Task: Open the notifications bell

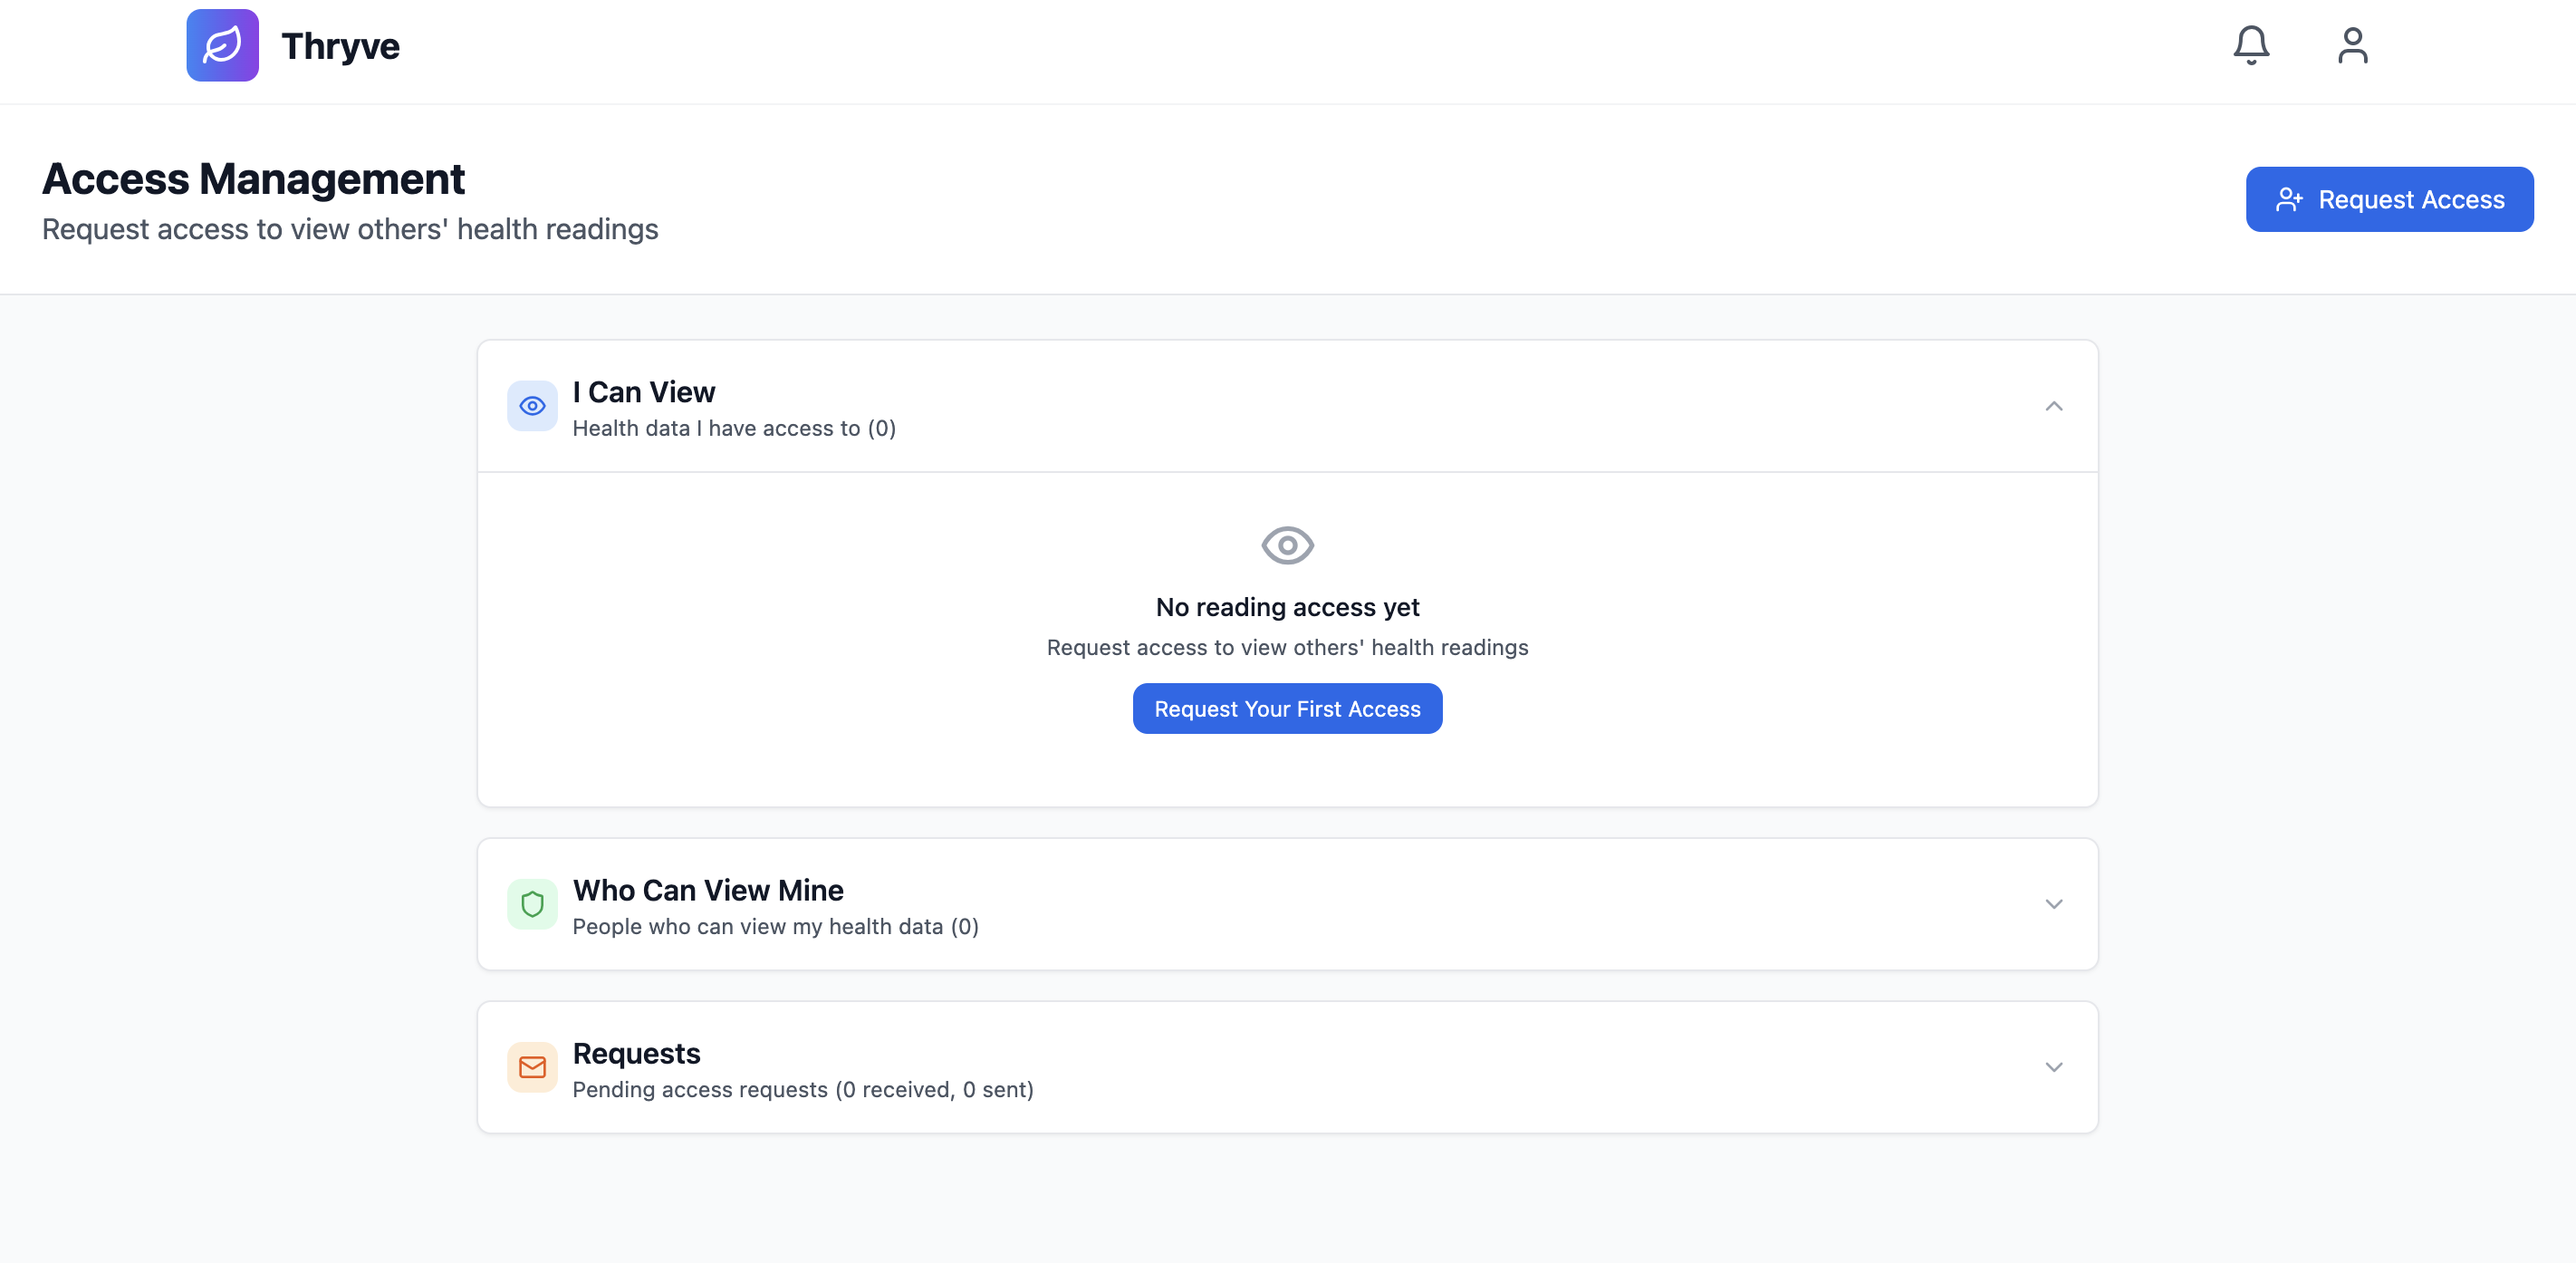Action: pos(2250,46)
